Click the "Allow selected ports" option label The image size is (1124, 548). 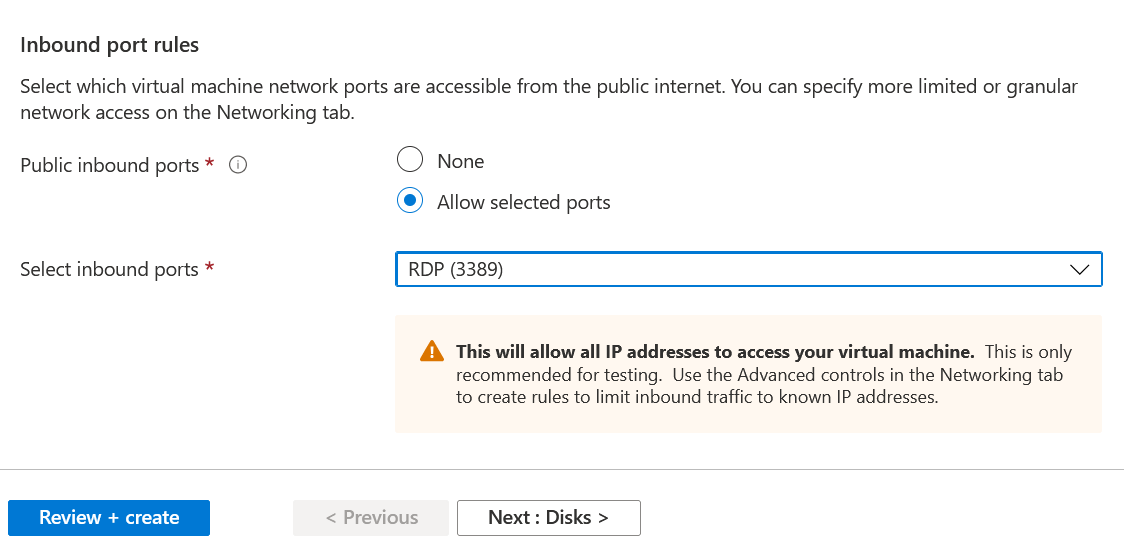click(x=523, y=202)
